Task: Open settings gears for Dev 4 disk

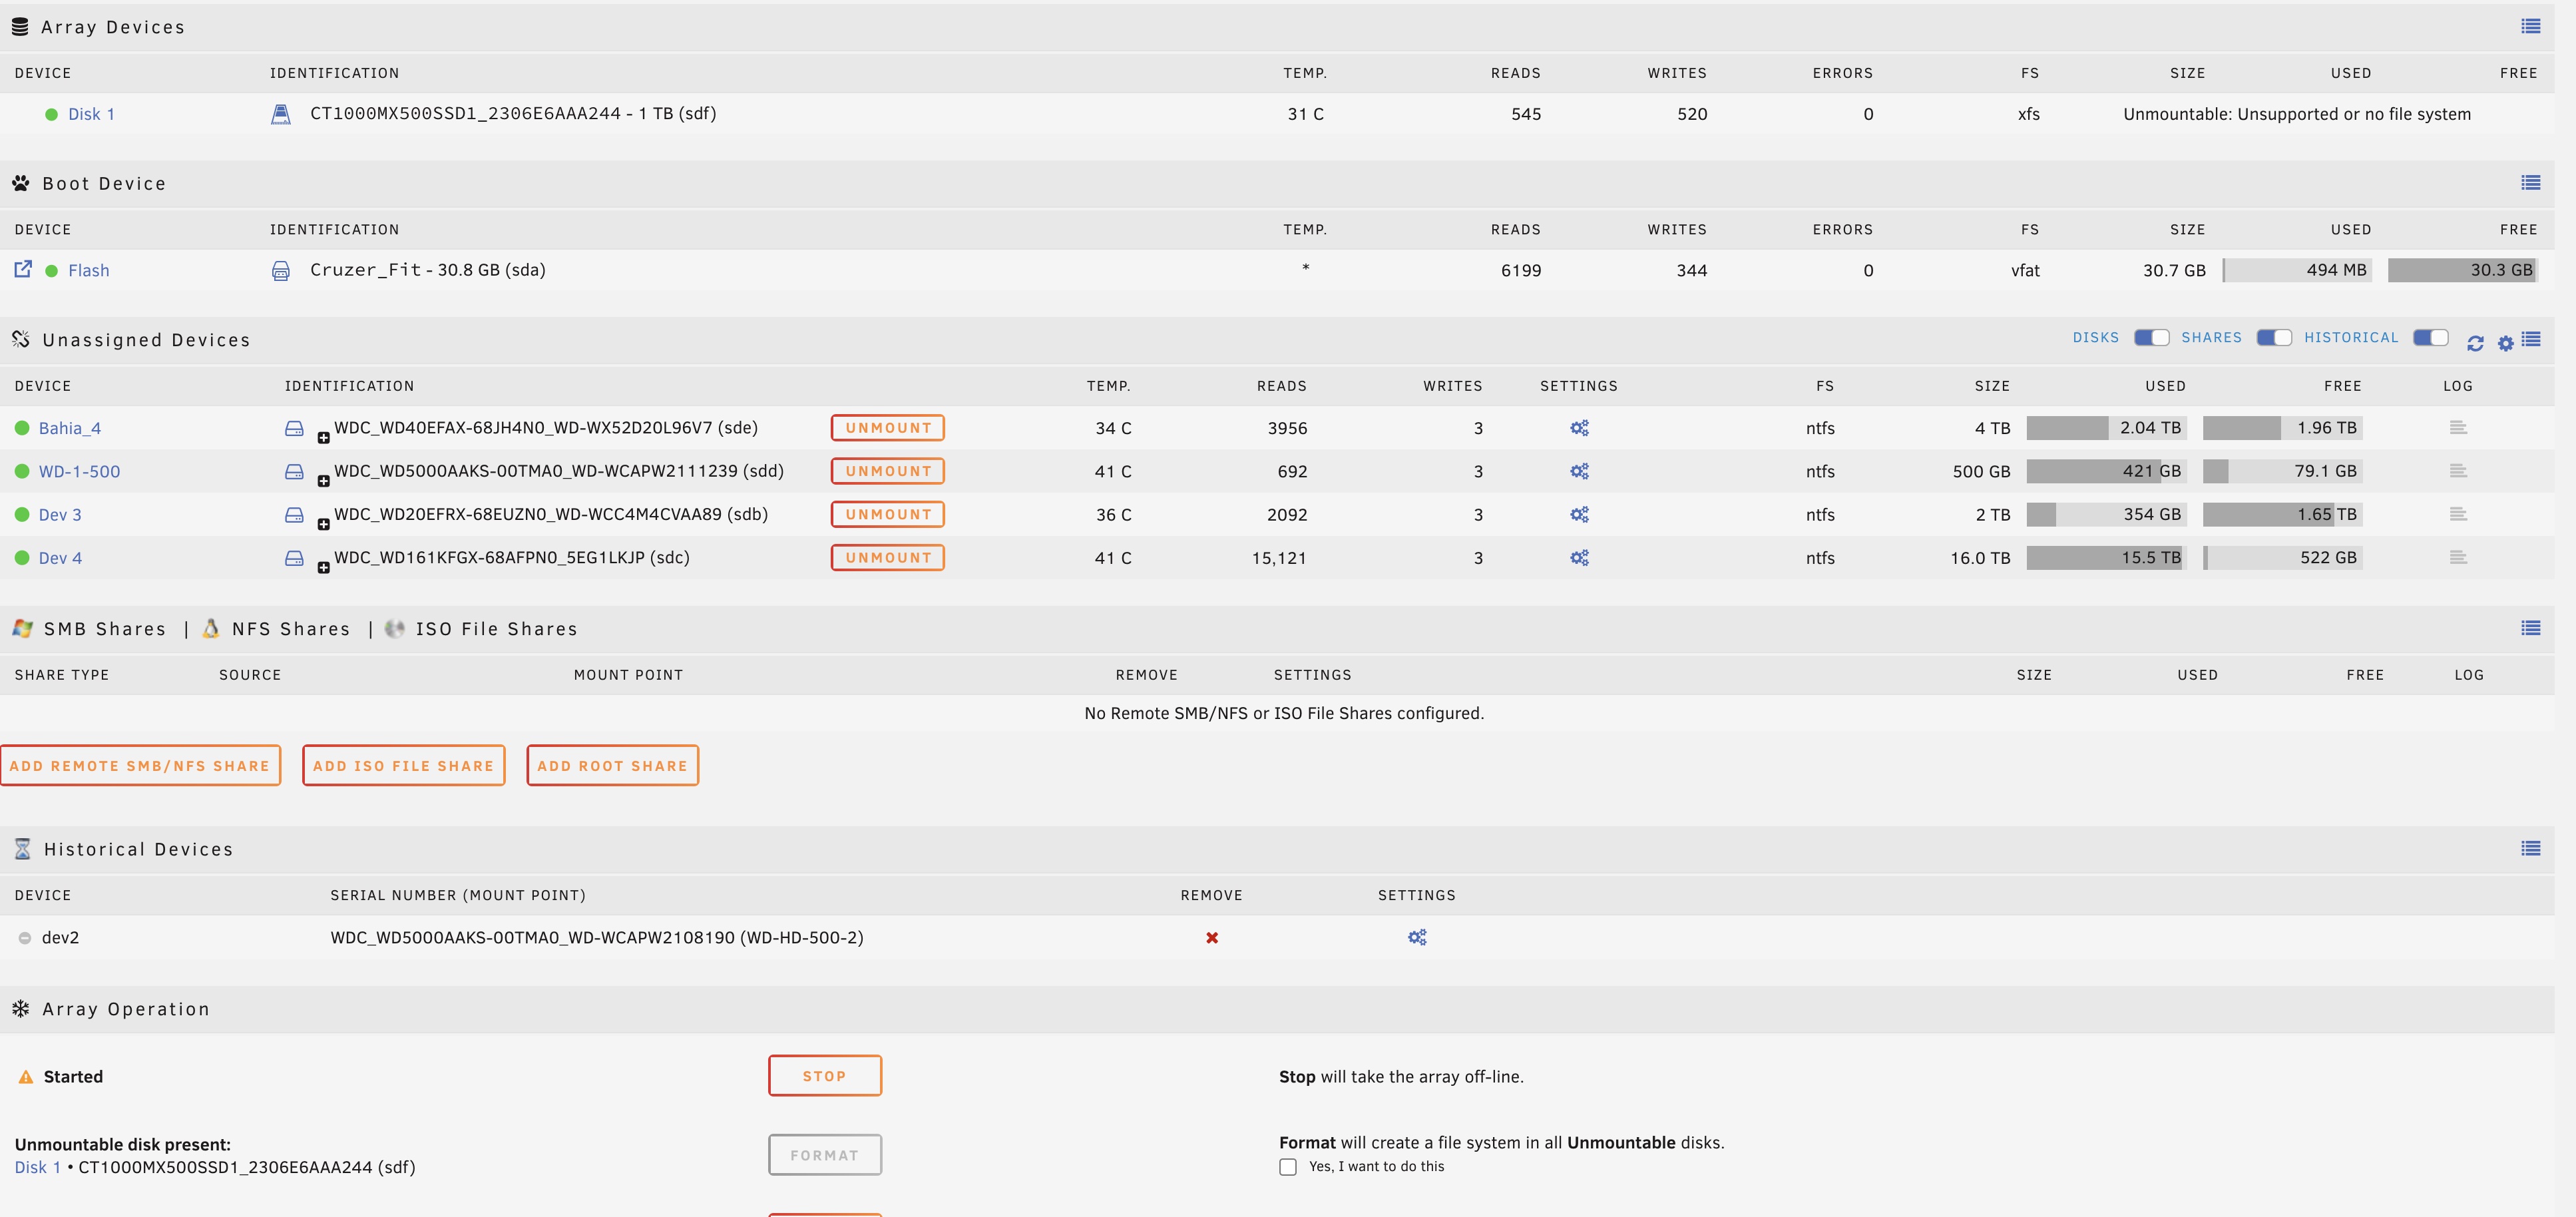Action: [x=1579, y=558]
